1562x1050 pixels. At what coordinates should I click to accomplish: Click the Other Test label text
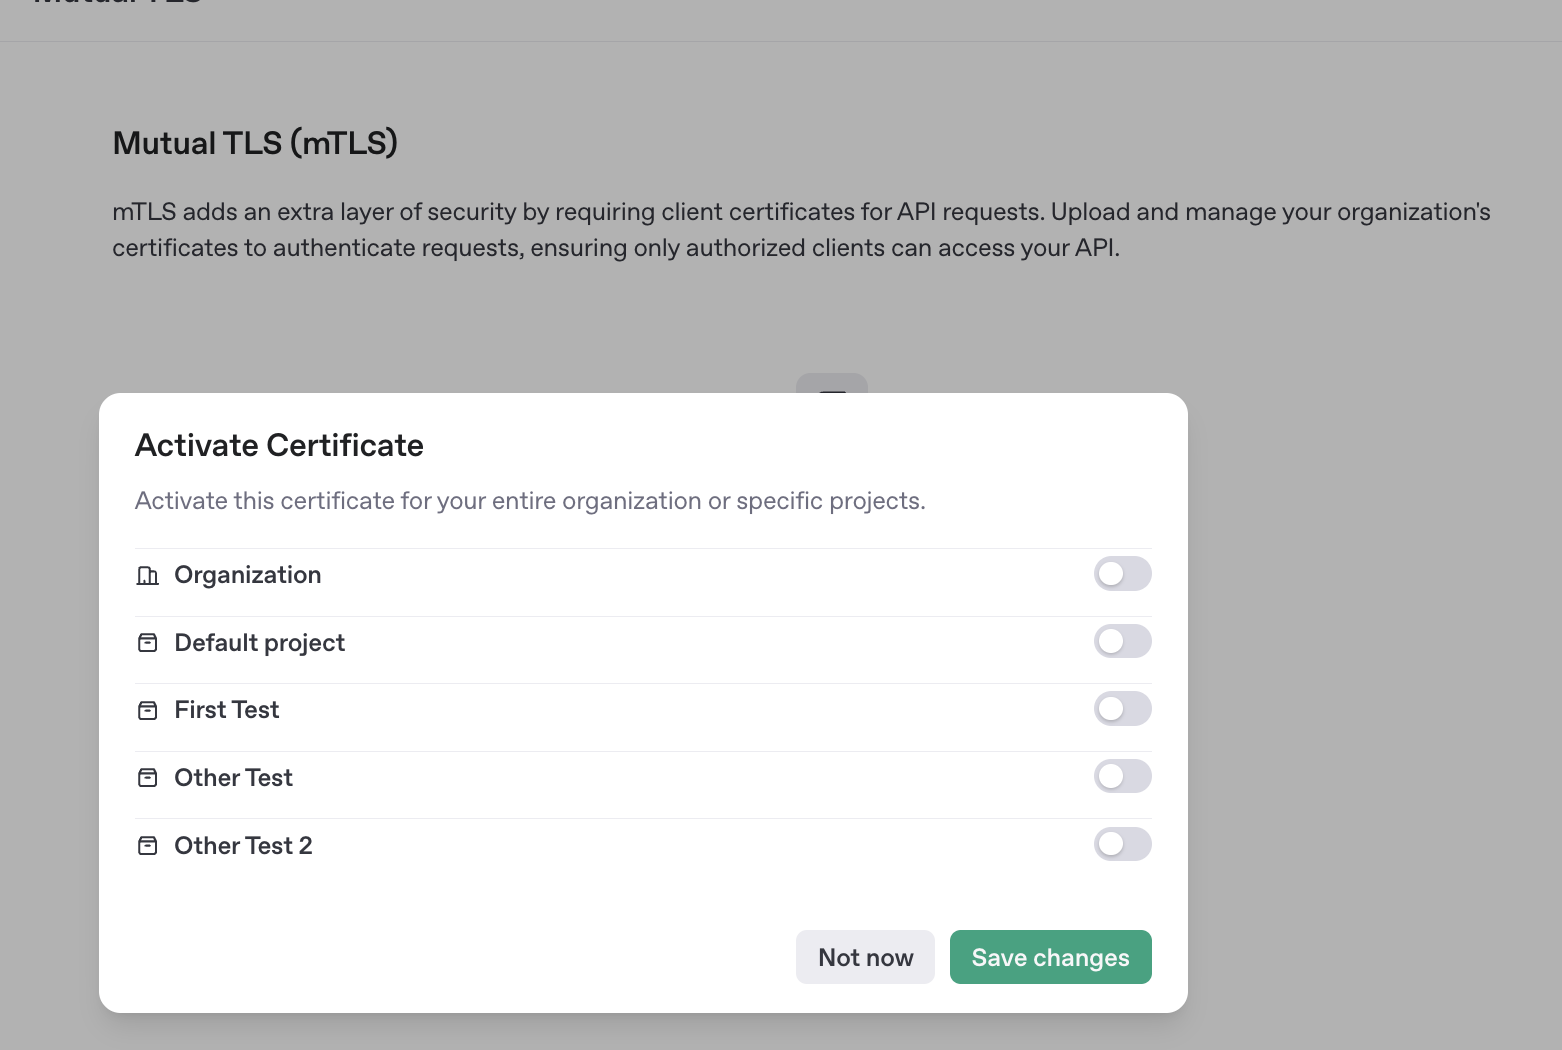coord(234,778)
